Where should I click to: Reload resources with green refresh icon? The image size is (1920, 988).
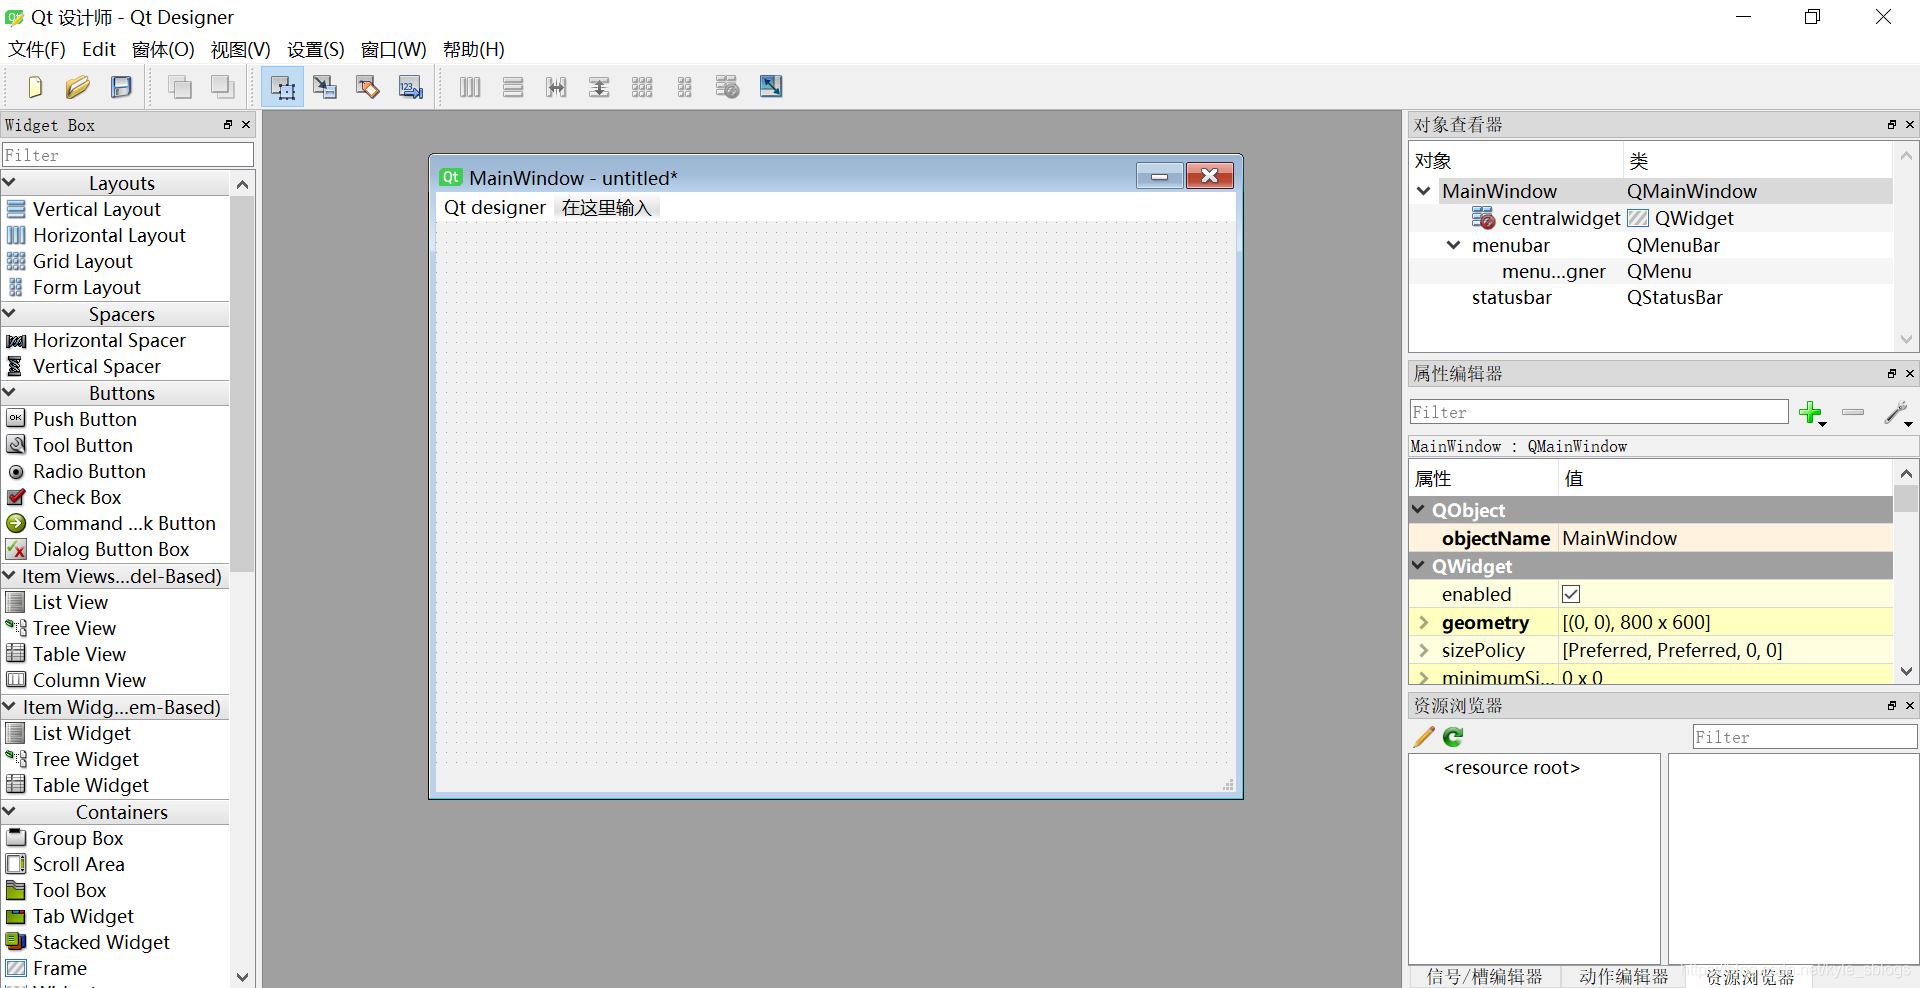click(1453, 737)
